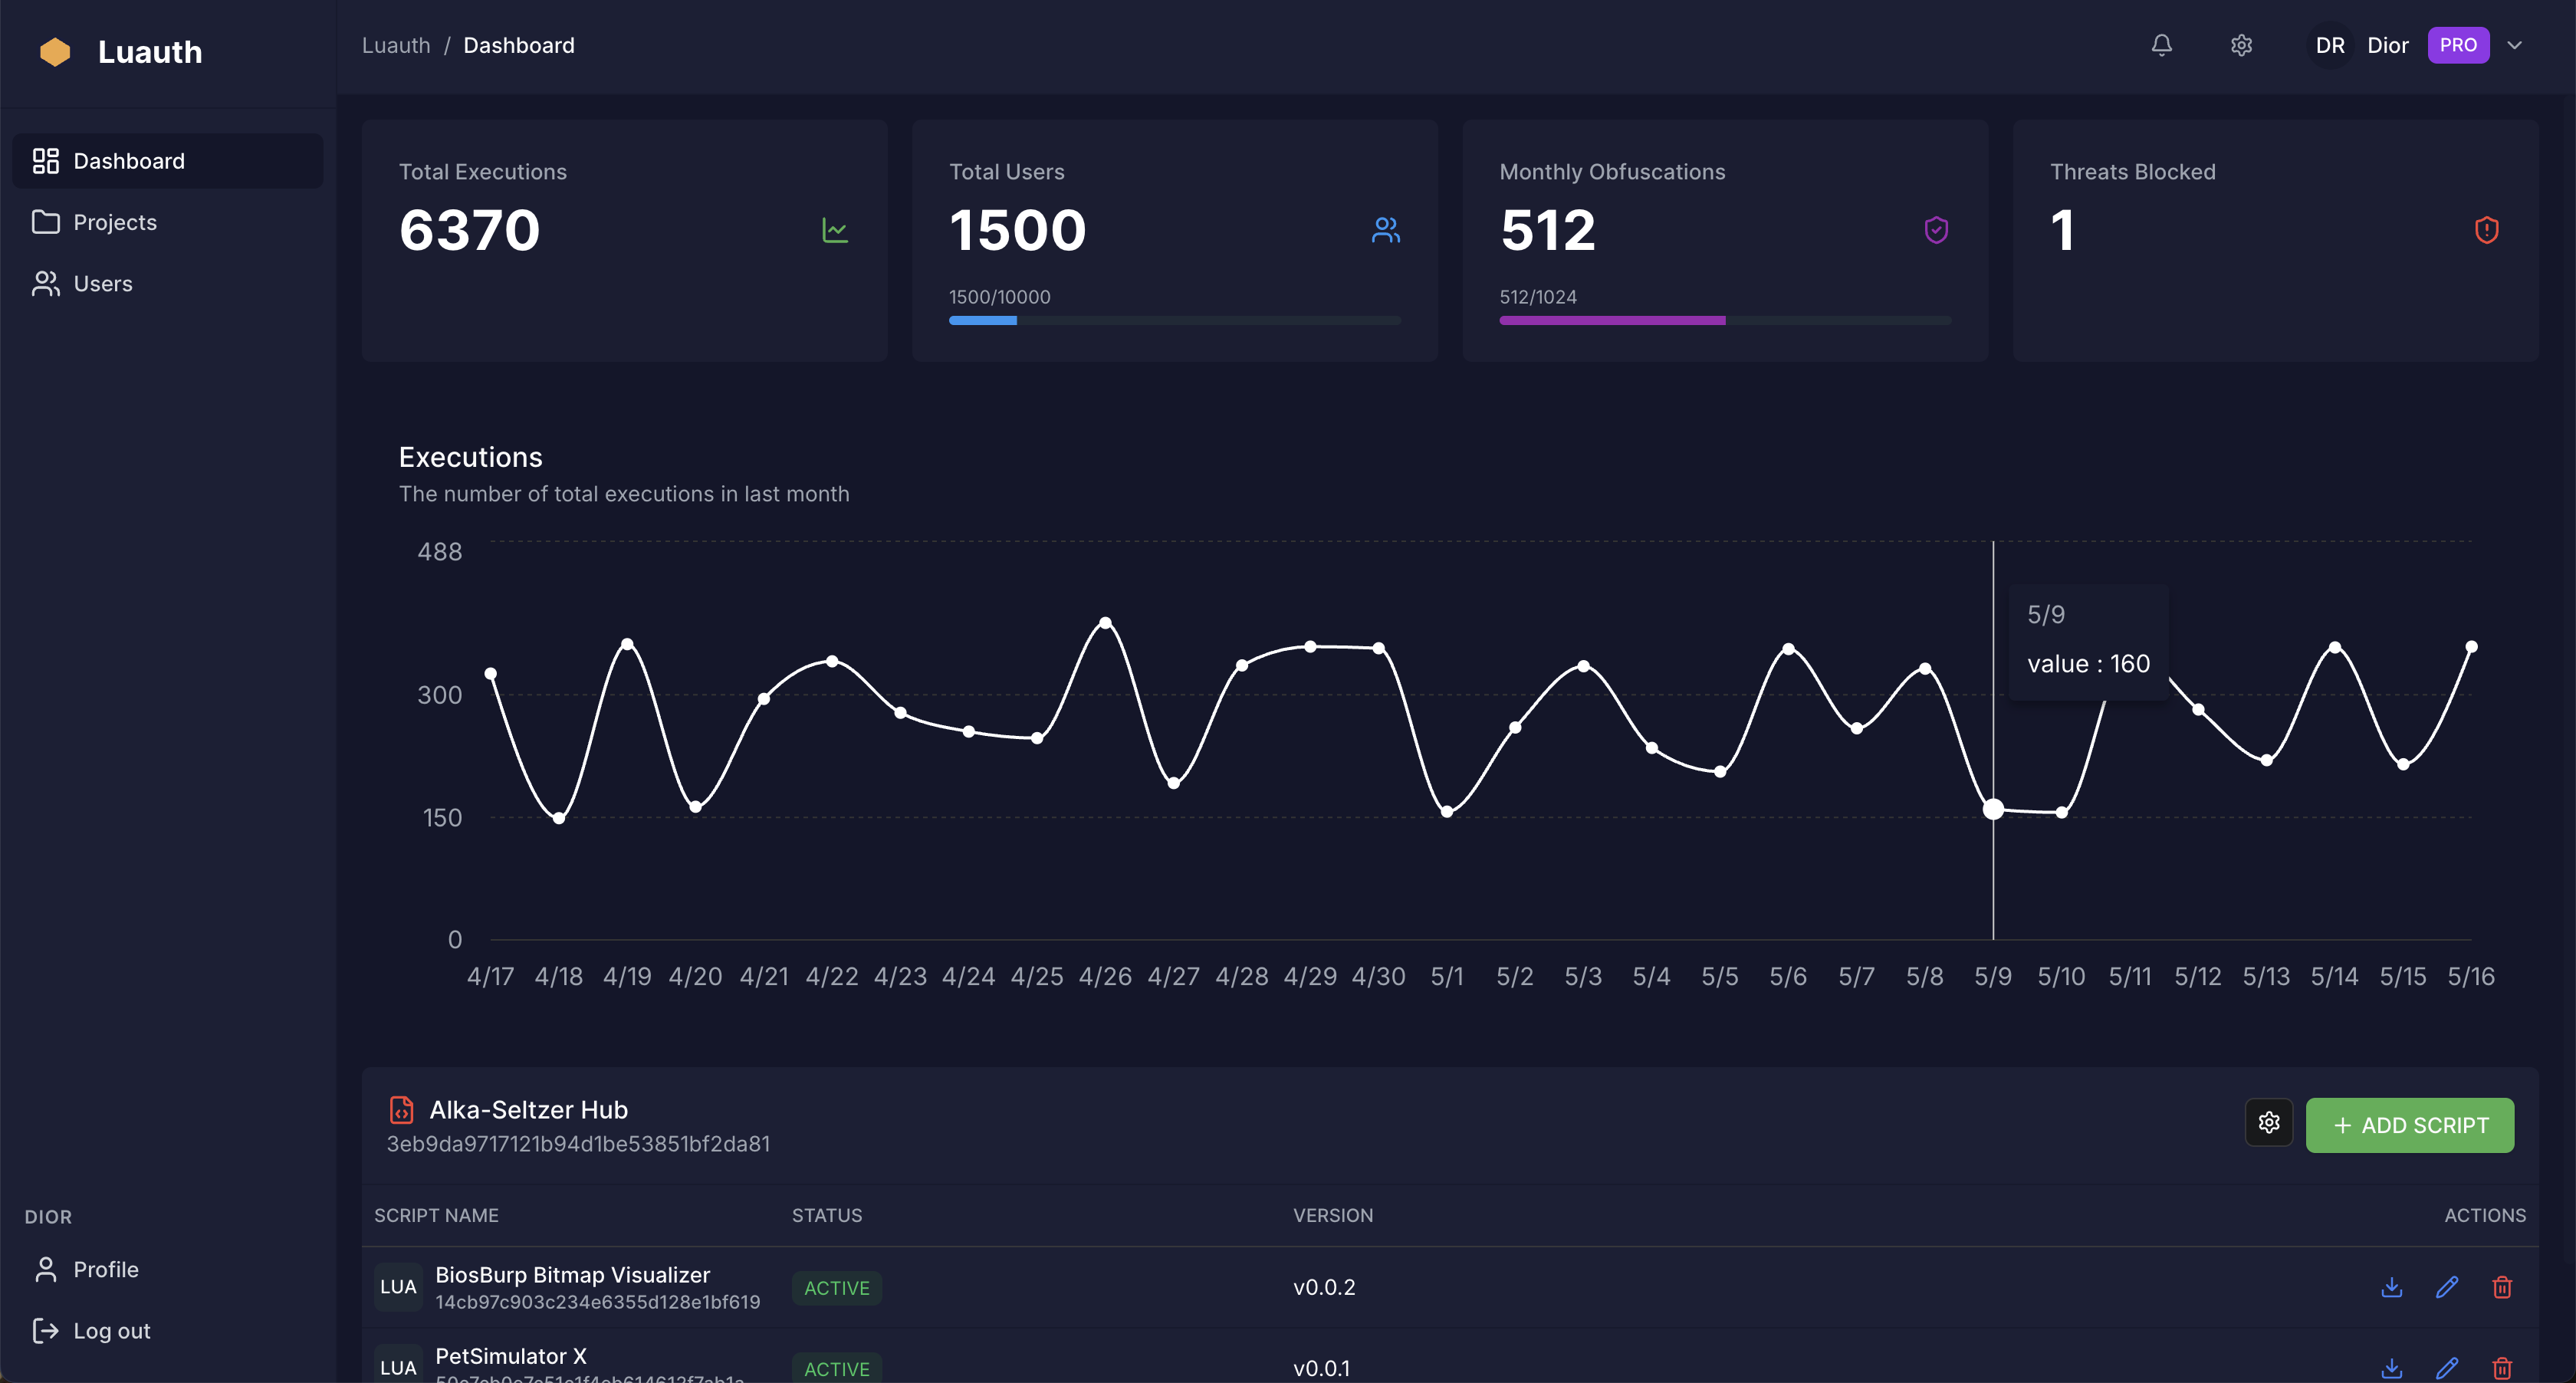
Task: Click the 5/9 data point on chart
Action: coord(1992,809)
